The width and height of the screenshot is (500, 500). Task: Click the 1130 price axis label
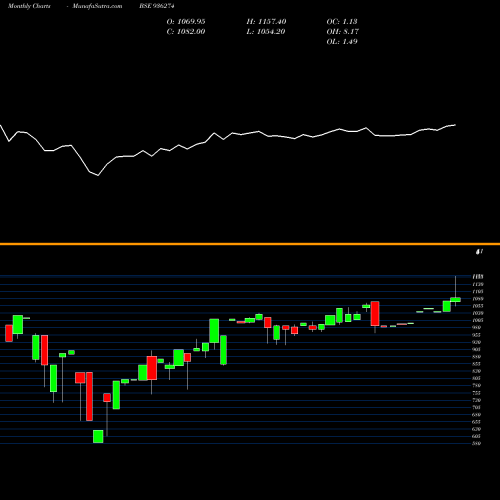coord(478,284)
